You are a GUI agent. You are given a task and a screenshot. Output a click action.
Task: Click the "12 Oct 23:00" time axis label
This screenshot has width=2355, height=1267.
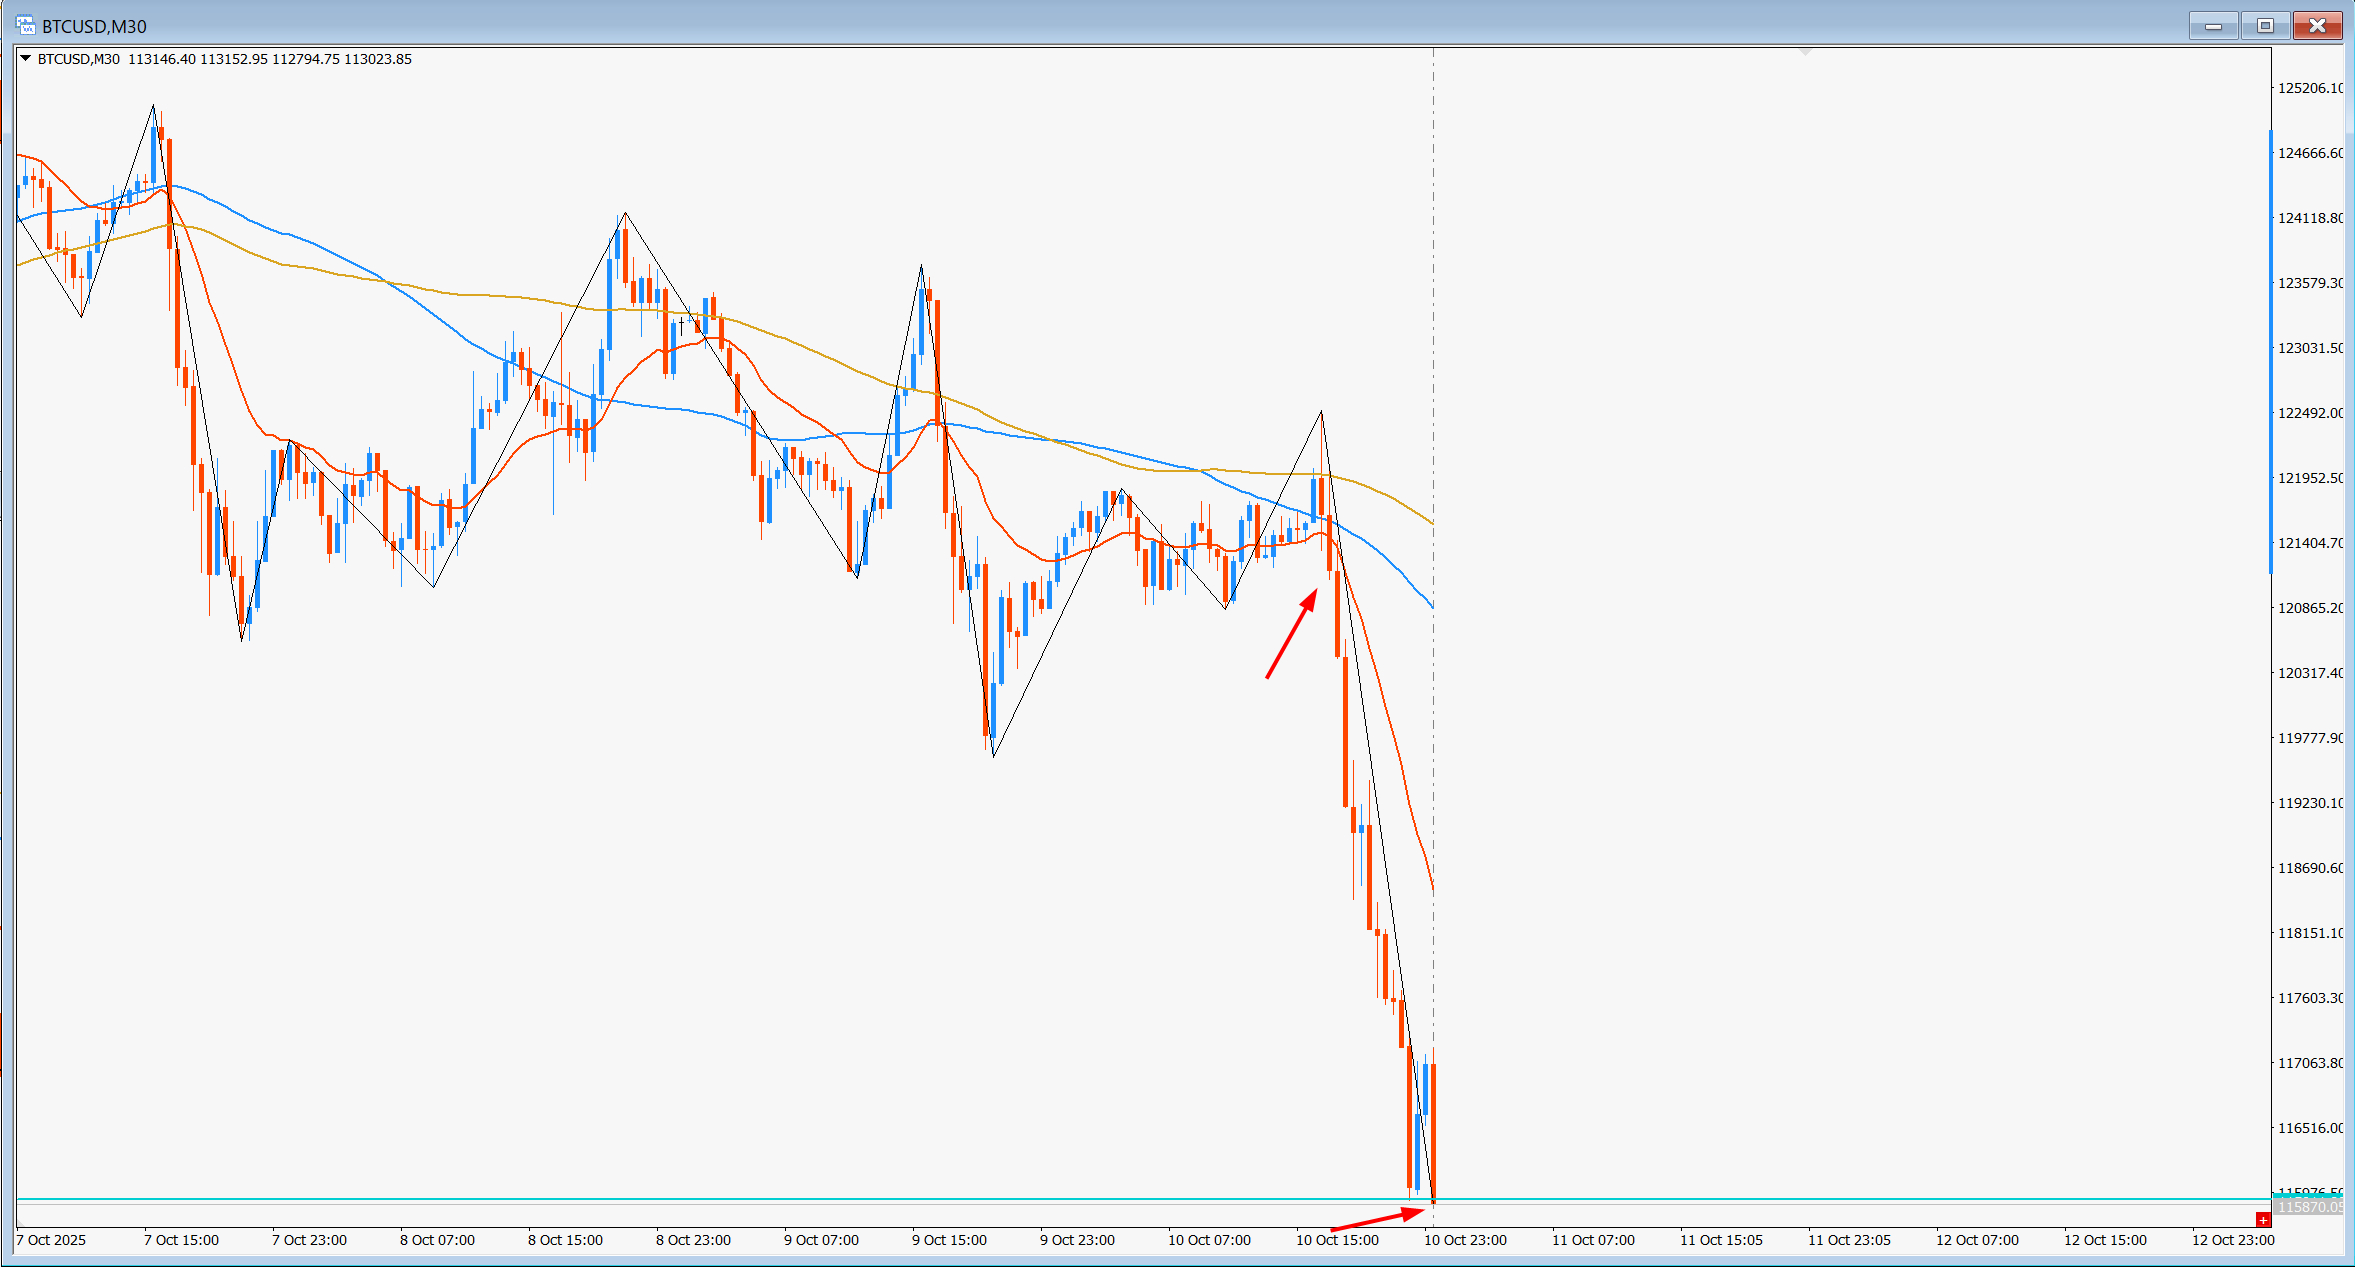click(x=2234, y=1240)
